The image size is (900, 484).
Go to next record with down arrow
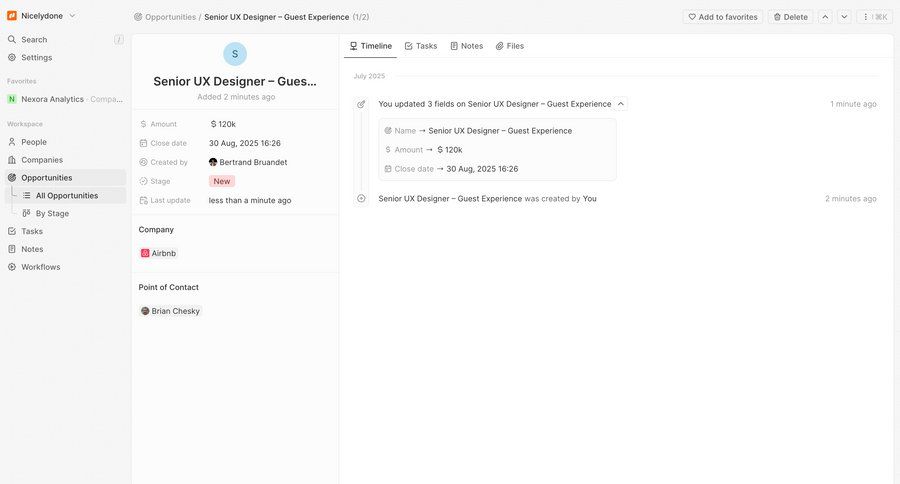844,17
